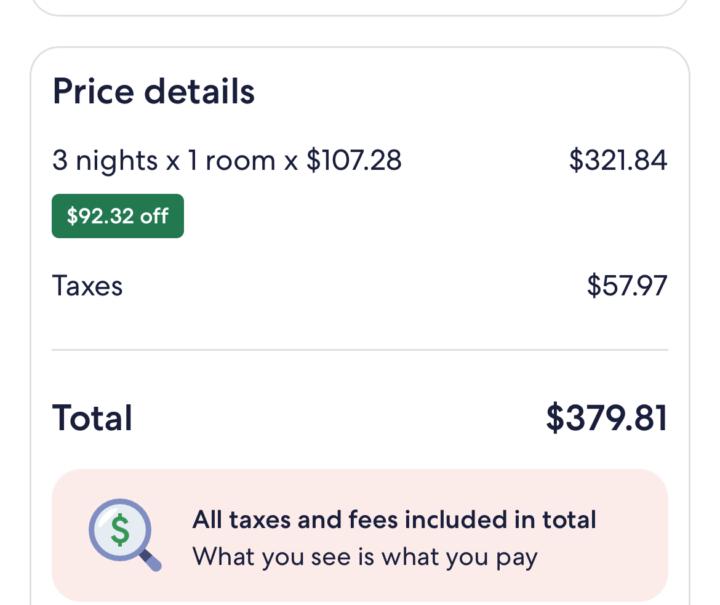Tap the green dollar sign inside magnifier

pos(120,530)
